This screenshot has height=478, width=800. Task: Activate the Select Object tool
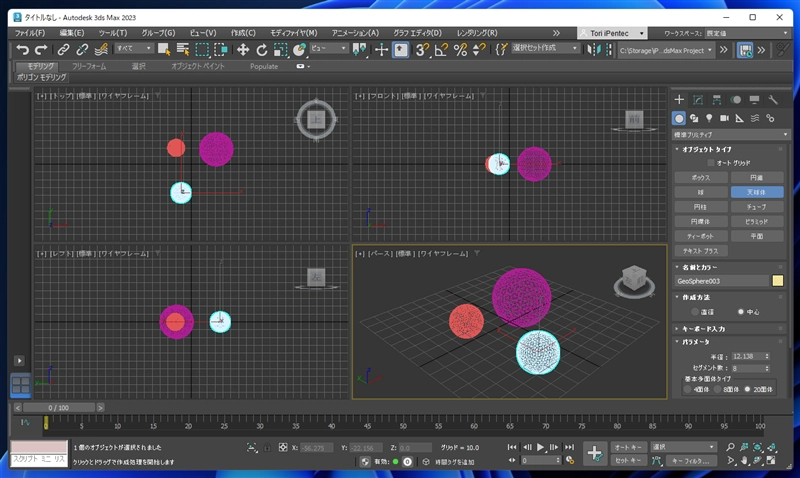click(x=164, y=49)
